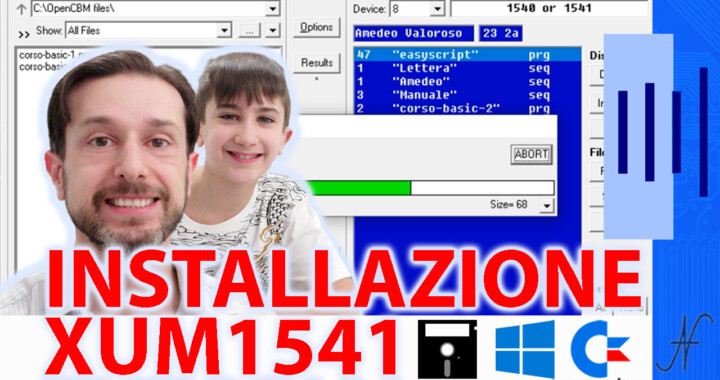720x380 pixels.
Task: Open the small dropdown next to ellipsis
Action: point(272,31)
